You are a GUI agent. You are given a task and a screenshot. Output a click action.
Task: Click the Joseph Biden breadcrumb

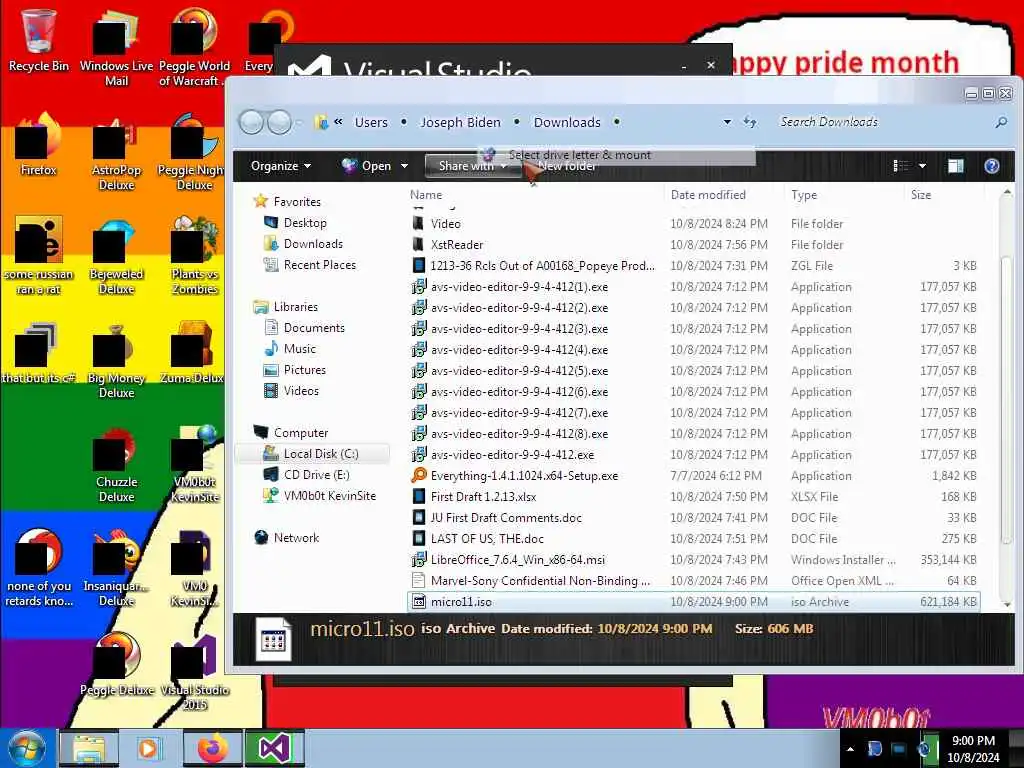[460, 122]
